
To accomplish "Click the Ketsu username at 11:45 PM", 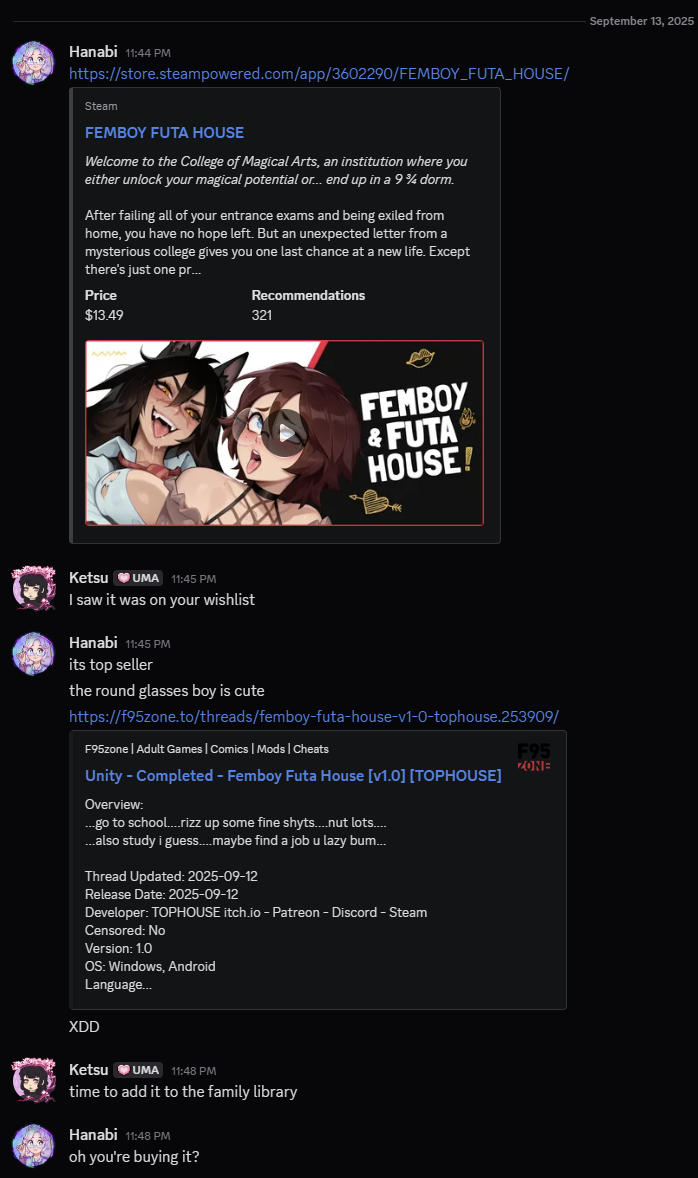I will click(x=89, y=578).
